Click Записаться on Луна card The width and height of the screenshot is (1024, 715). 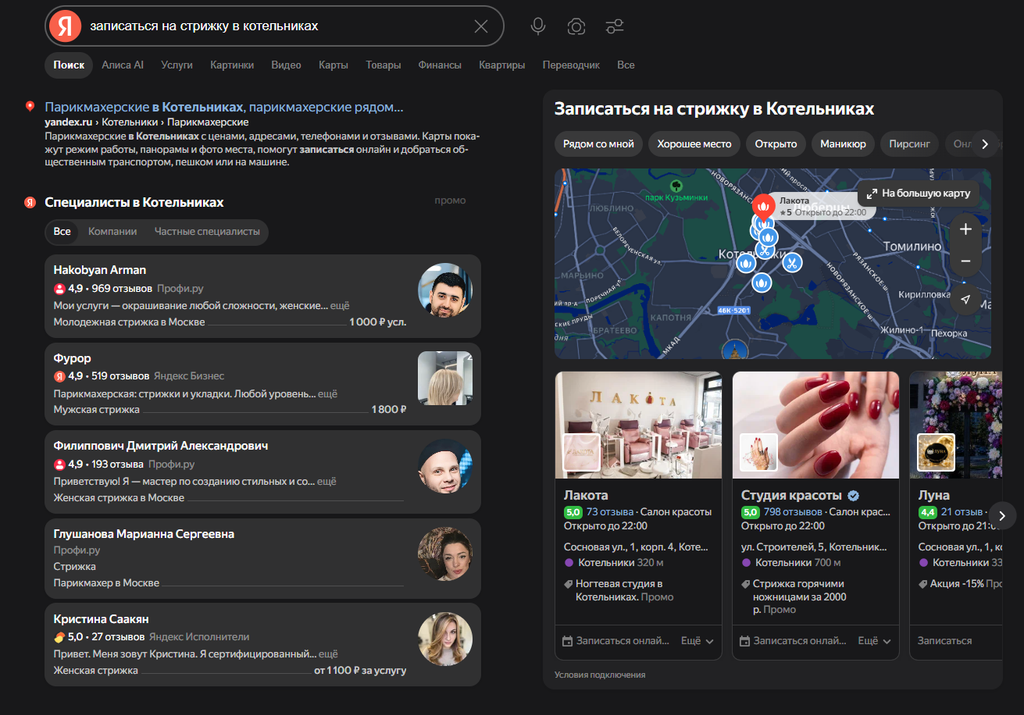click(x=944, y=641)
